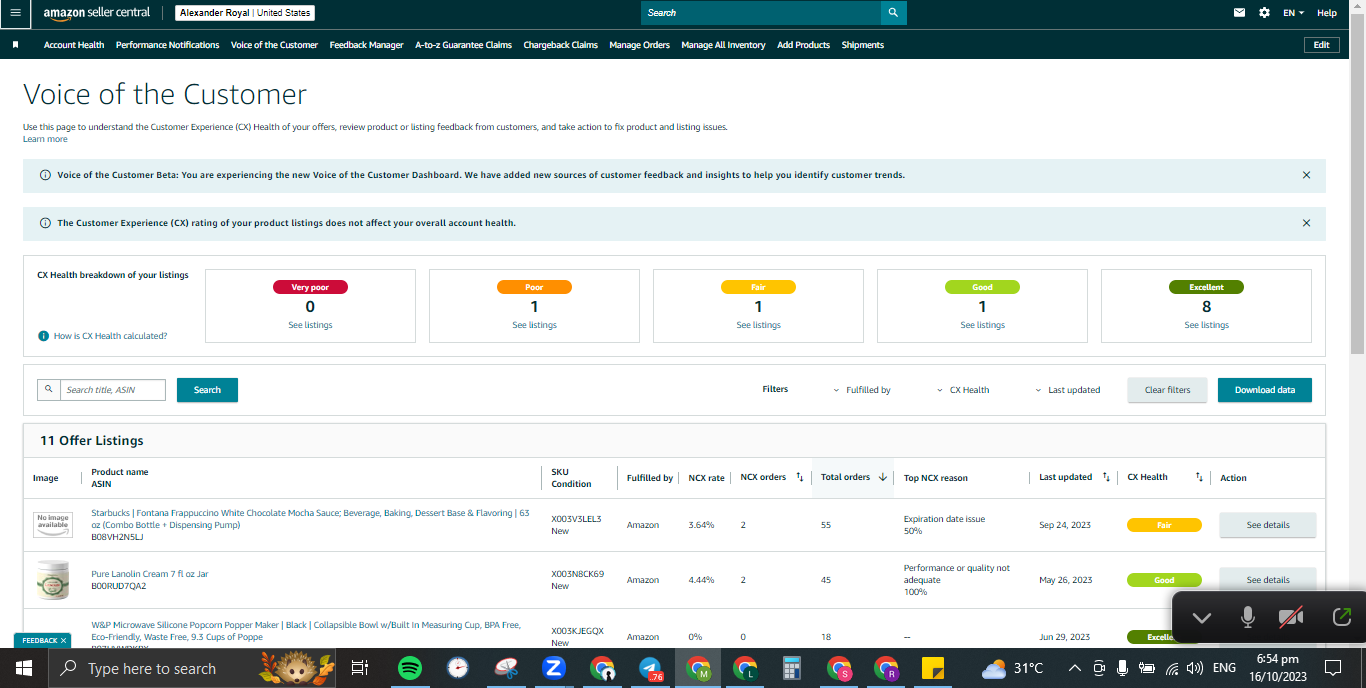
Task: Click the info icon beside 'How is CX Health calculated?'
Action: click(43, 336)
